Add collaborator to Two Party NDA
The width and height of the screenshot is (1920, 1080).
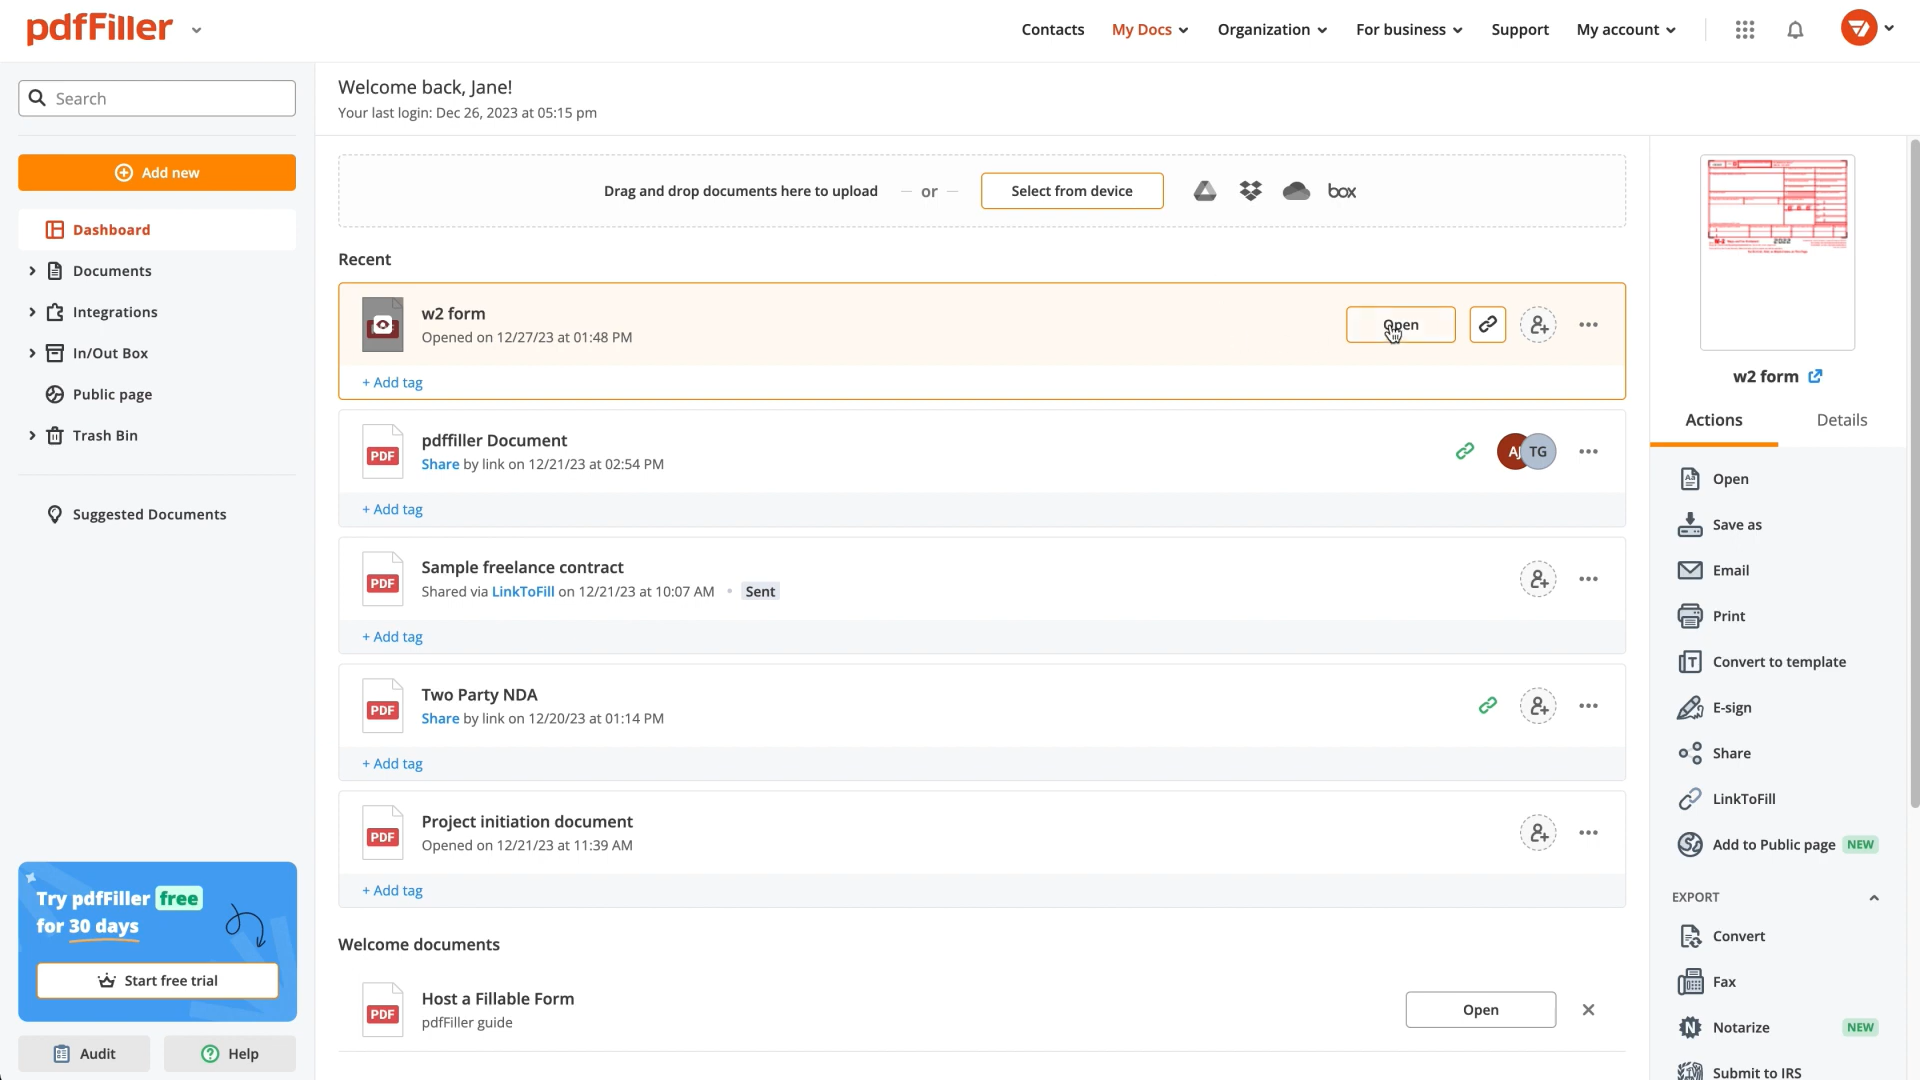(x=1538, y=706)
